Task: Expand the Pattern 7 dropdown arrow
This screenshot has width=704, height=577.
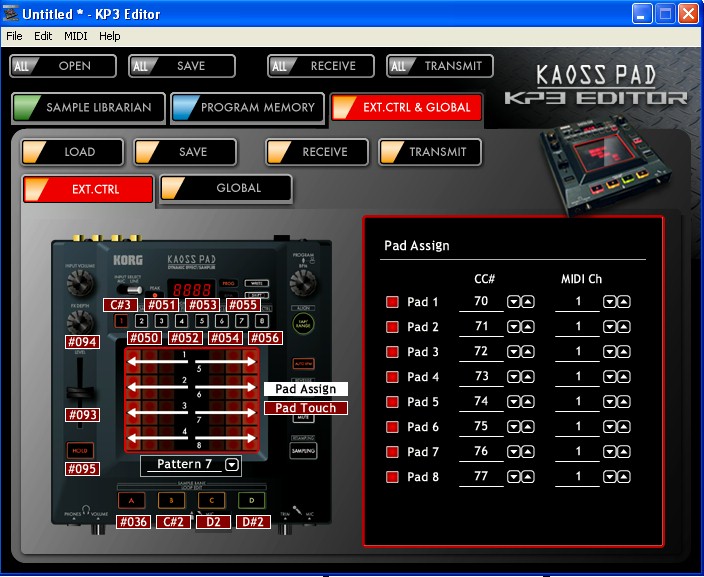Action: pyautogui.click(x=232, y=464)
